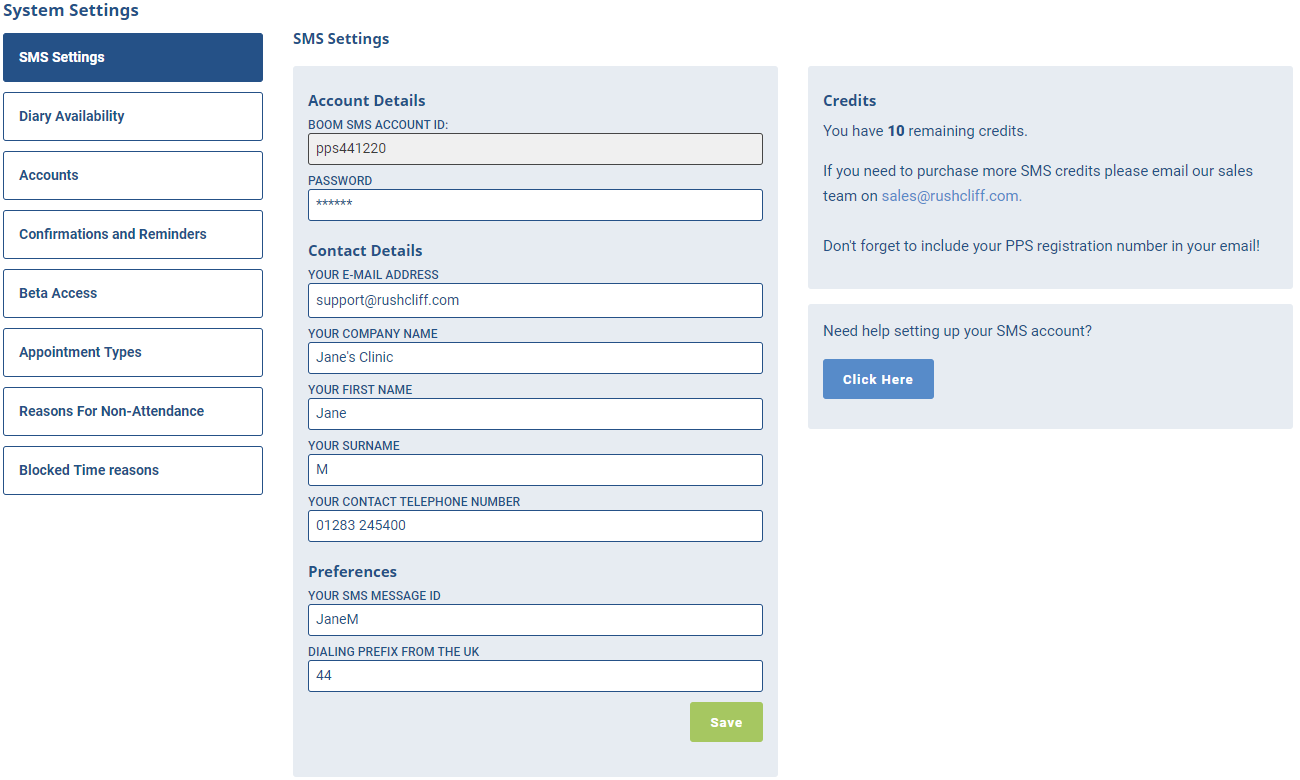1300x780 pixels.
Task: Click the blue Click Here help button
Action: coord(878,379)
